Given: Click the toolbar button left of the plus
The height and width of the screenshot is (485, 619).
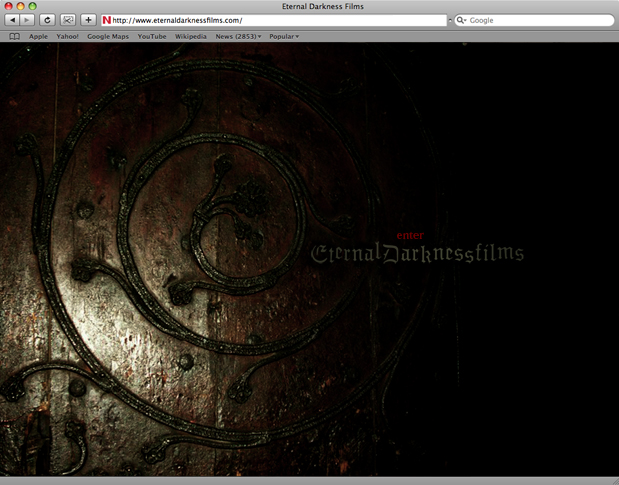Looking at the screenshot, I should [68, 20].
